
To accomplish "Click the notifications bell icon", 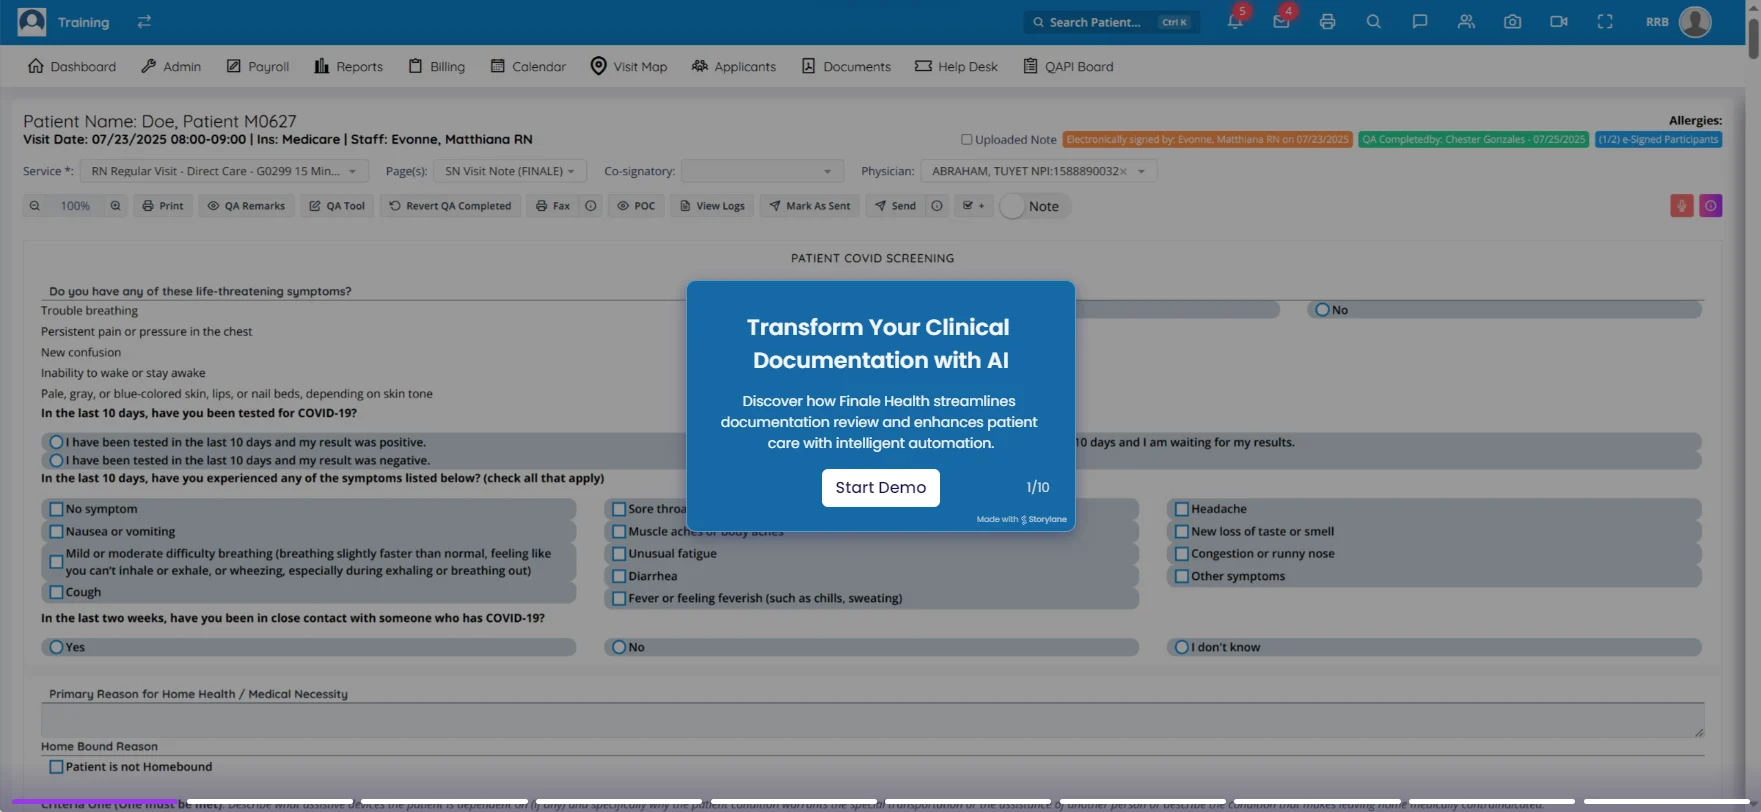I will [1235, 22].
